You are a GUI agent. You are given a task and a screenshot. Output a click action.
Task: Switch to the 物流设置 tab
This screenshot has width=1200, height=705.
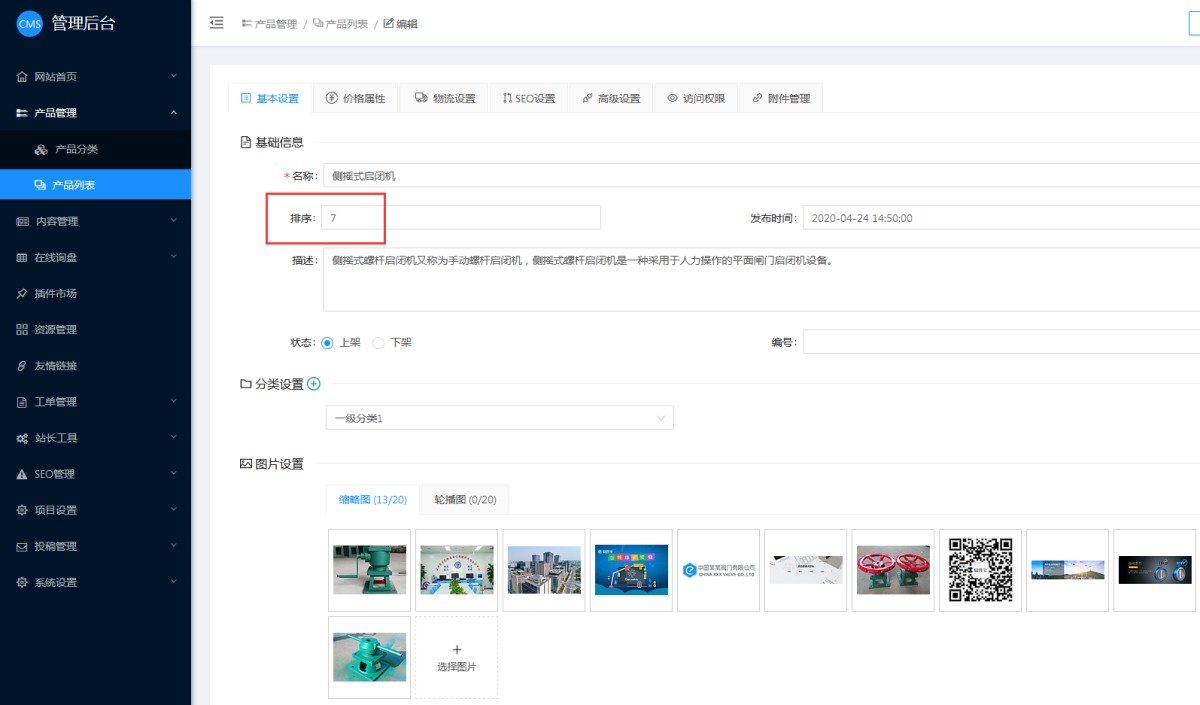(445, 98)
